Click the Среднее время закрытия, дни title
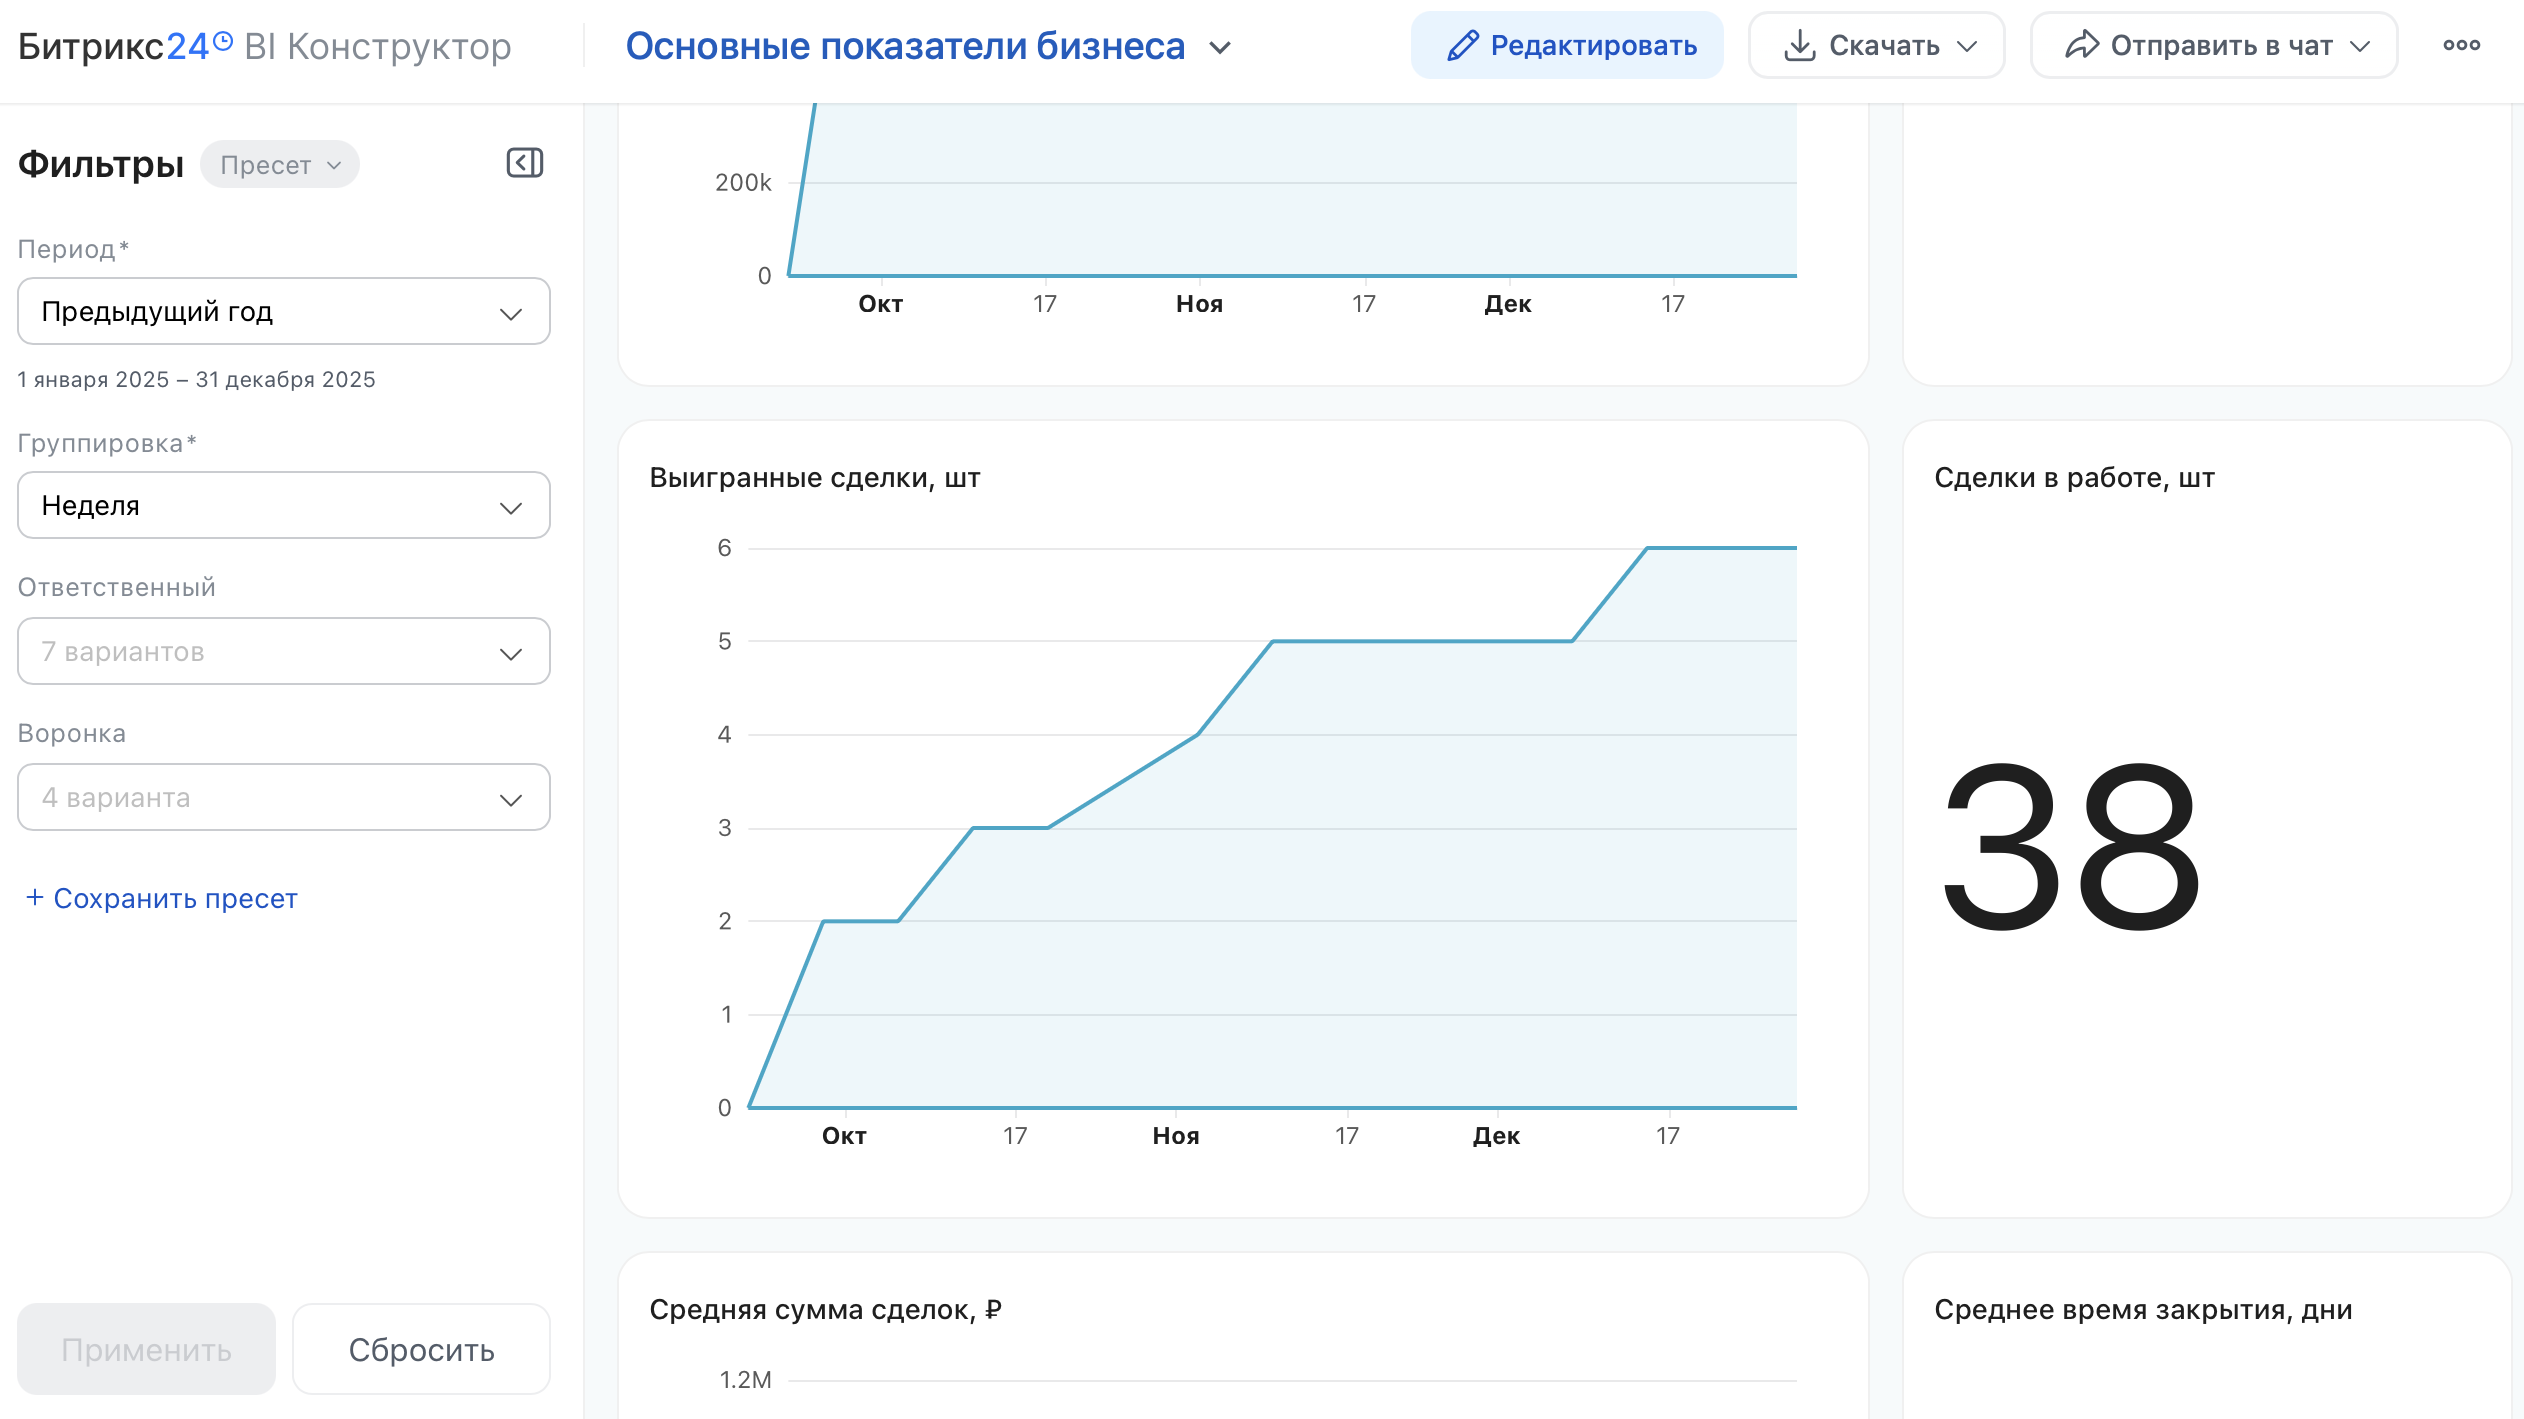 (x=2143, y=1310)
